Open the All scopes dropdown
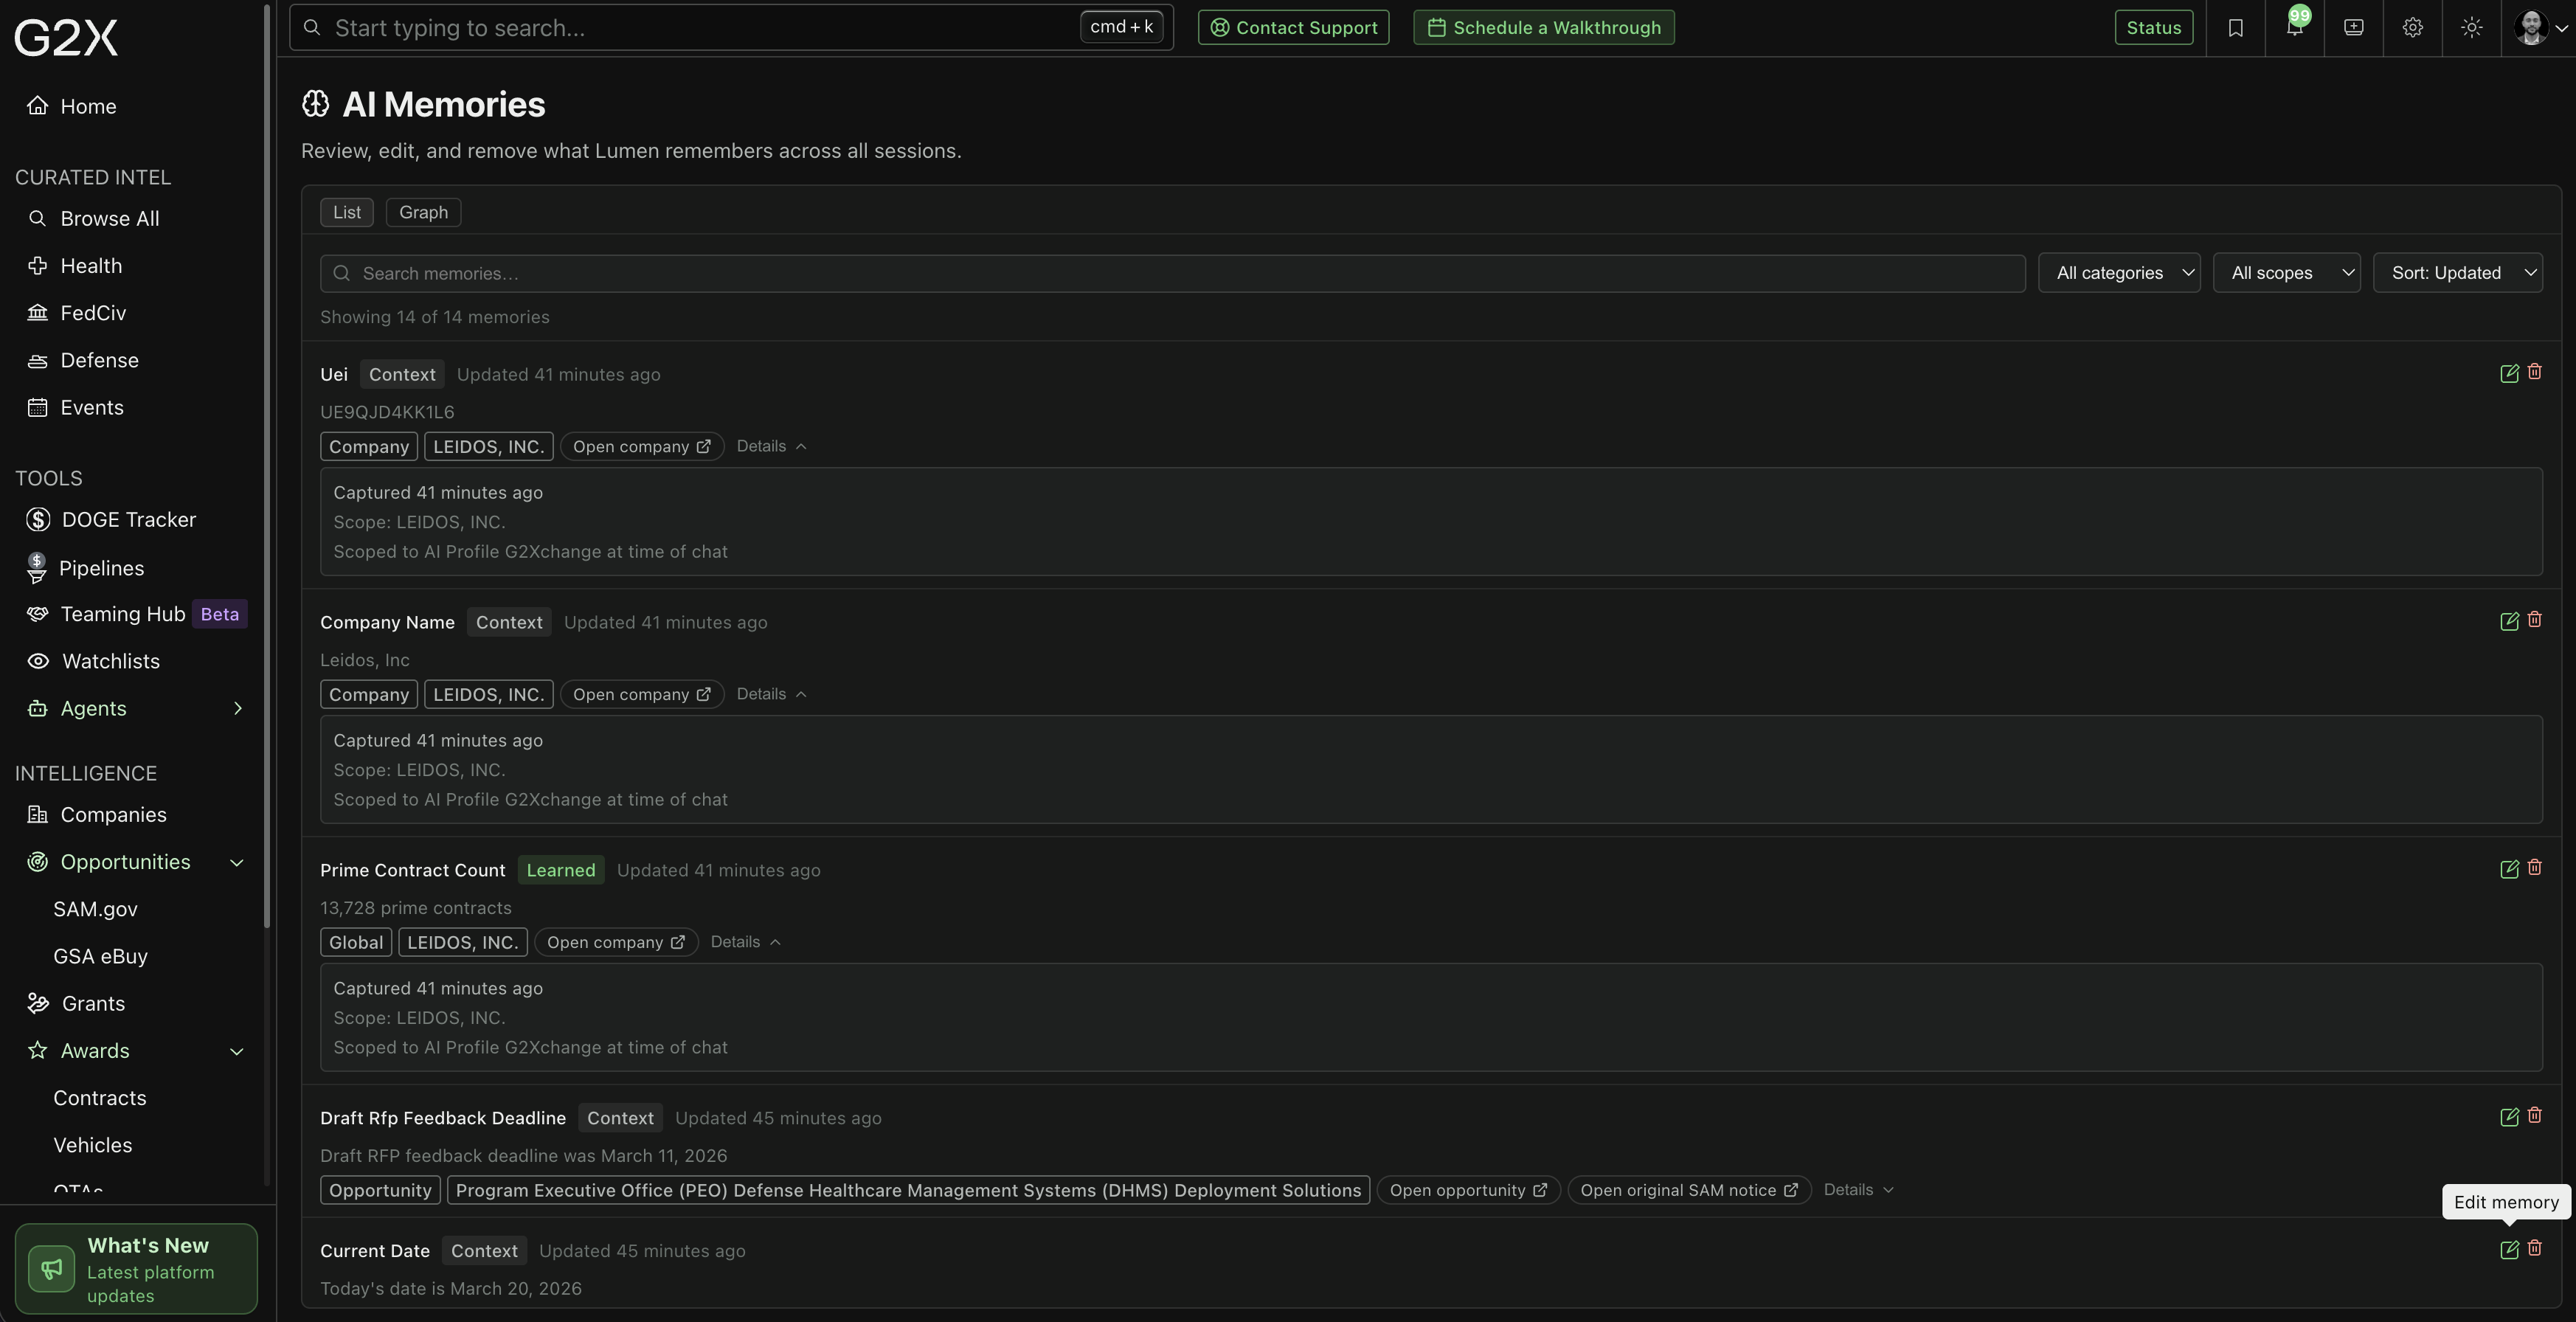This screenshot has height=1322, width=2576. click(2286, 273)
